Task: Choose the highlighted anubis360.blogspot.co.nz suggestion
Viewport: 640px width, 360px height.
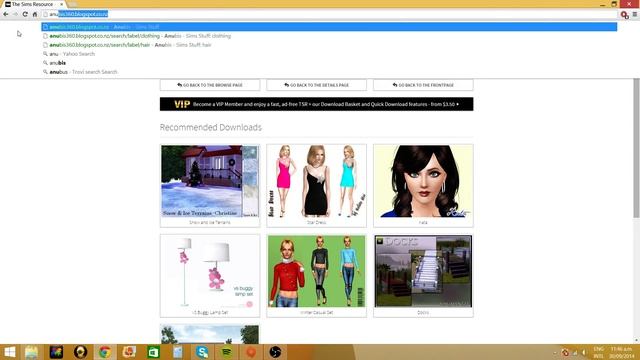Action: coord(329,27)
